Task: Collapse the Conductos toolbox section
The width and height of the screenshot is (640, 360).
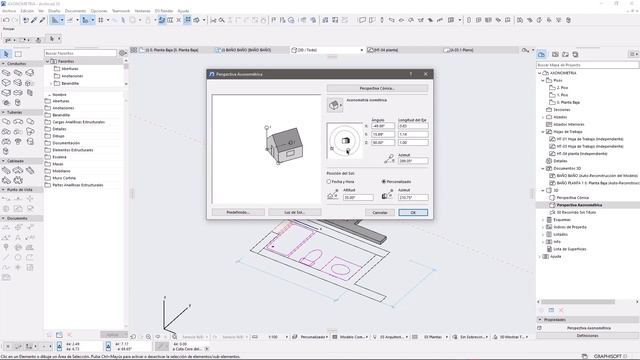Action: [4, 64]
